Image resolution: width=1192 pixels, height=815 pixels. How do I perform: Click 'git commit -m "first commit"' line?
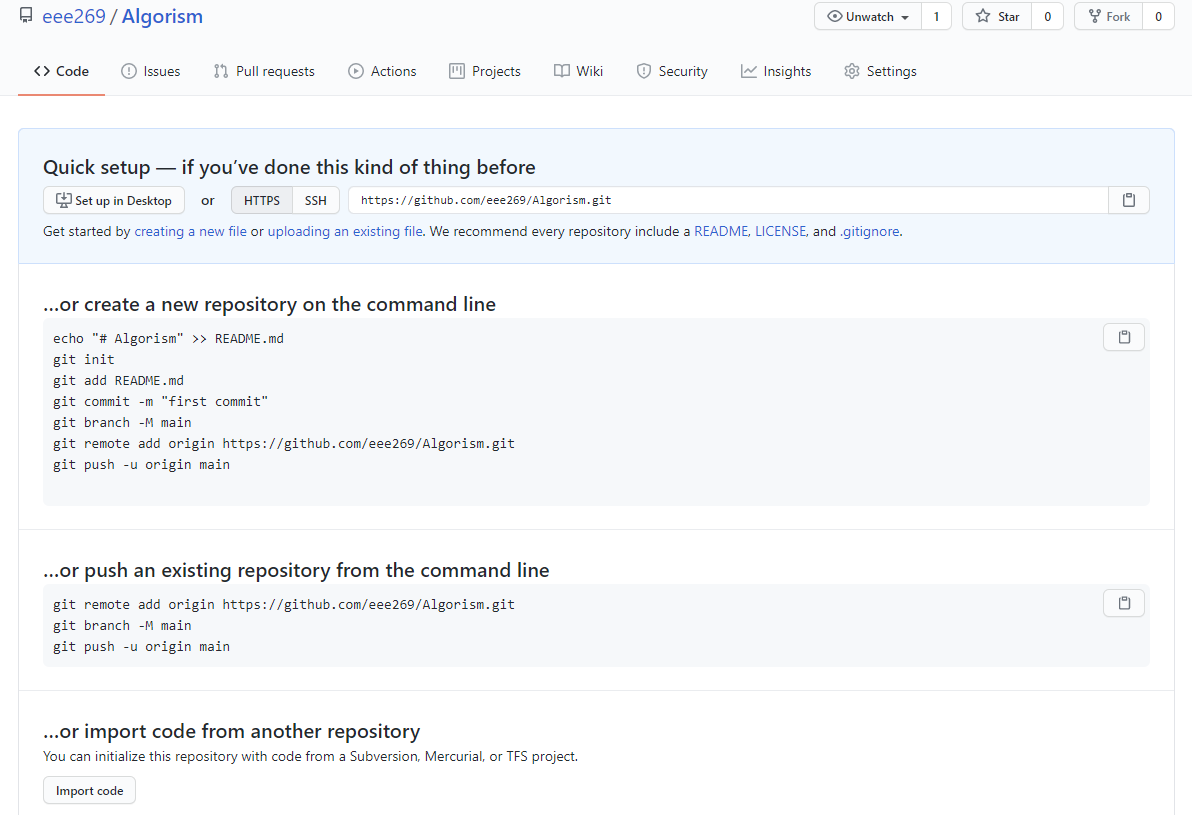coord(160,401)
